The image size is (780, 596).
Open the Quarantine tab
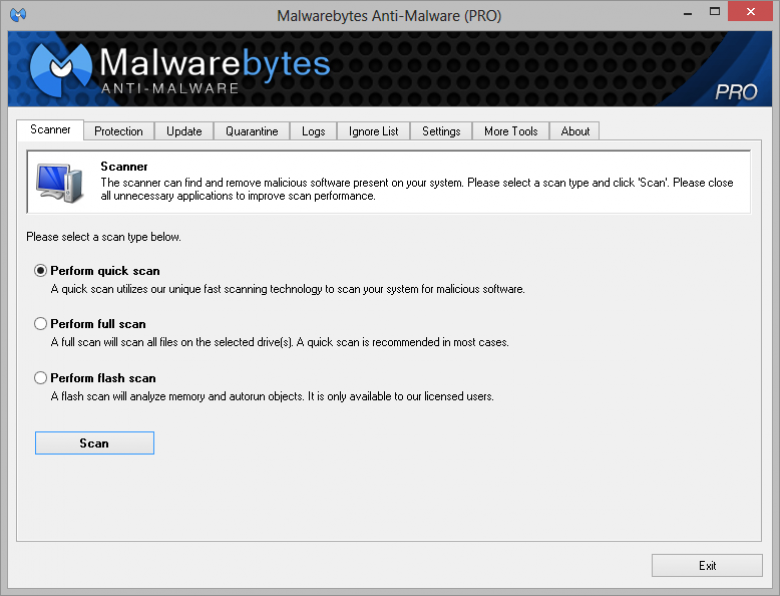coord(252,131)
